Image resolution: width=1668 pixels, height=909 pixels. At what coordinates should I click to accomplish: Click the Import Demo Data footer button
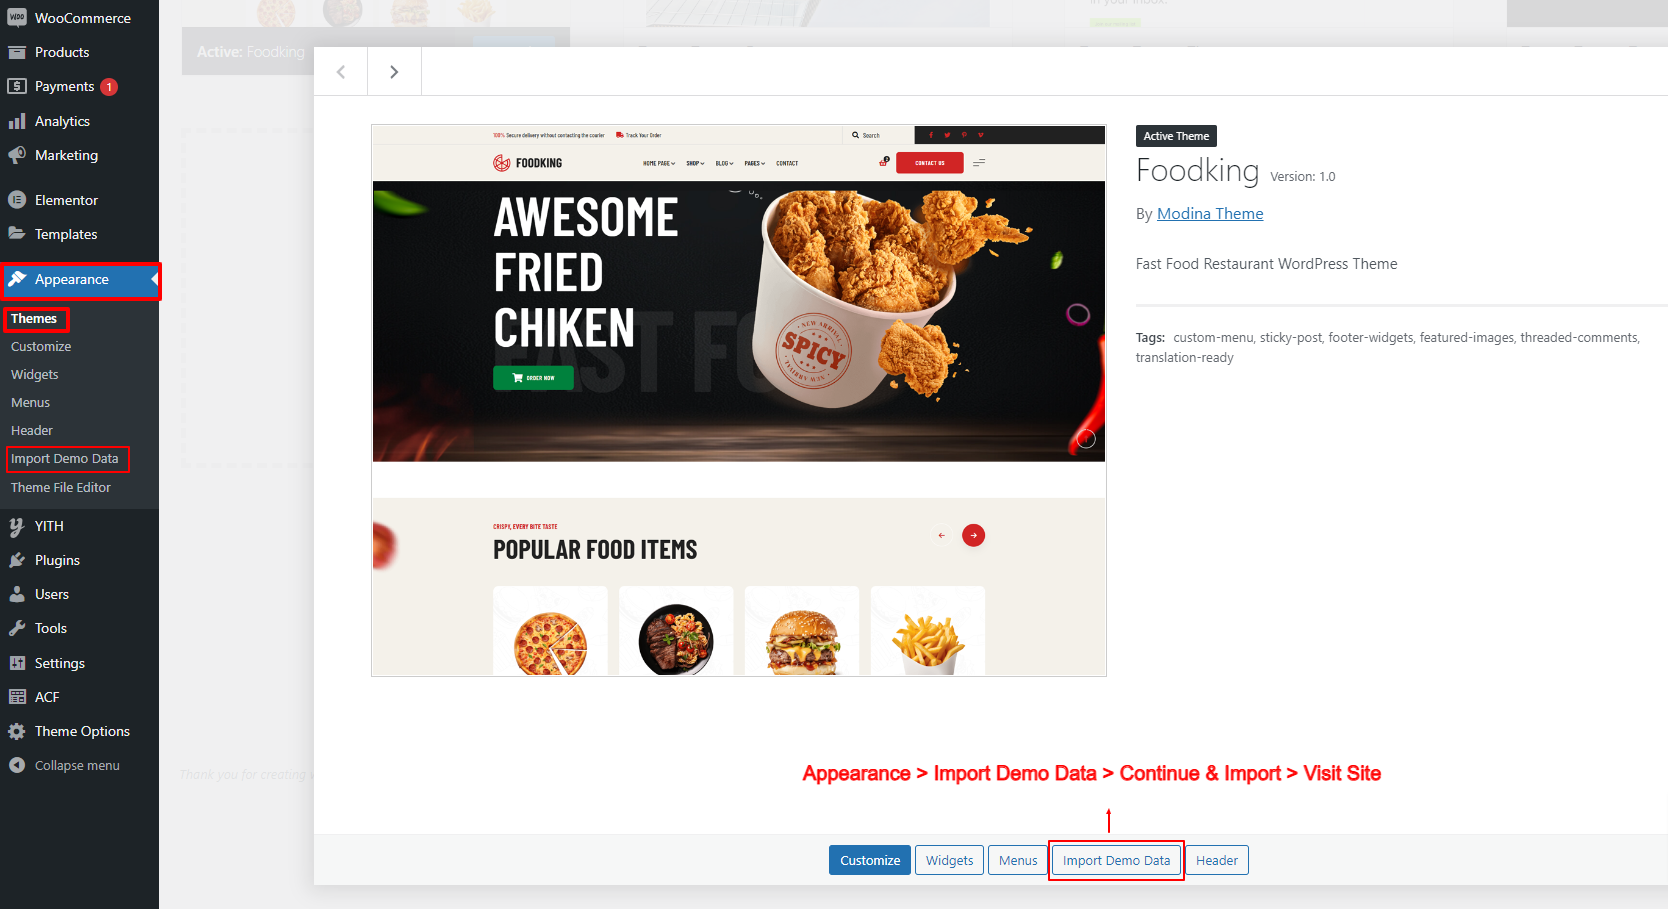click(x=1116, y=860)
